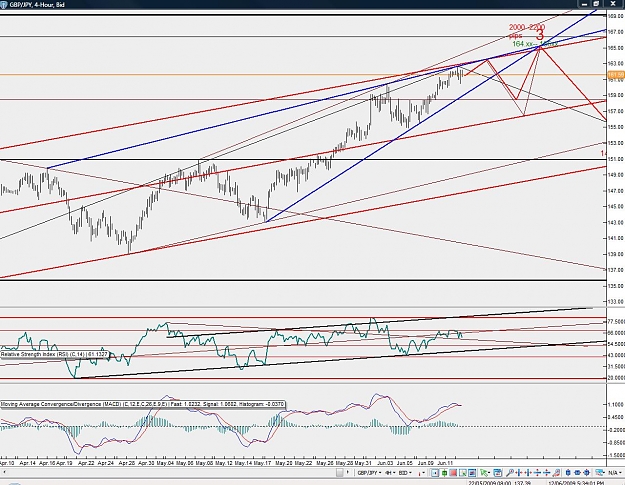Select the green candlestick chart icon

(x=444, y=473)
